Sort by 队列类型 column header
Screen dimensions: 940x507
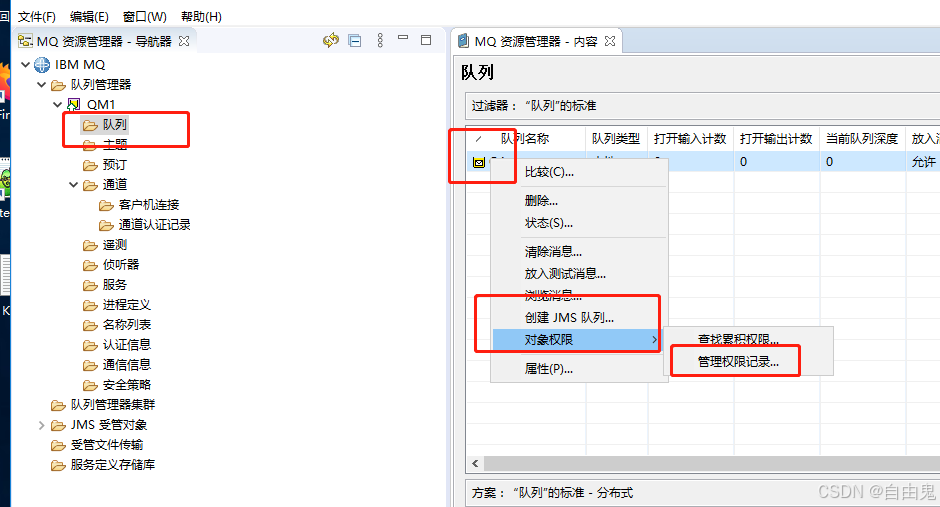(x=616, y=139)
